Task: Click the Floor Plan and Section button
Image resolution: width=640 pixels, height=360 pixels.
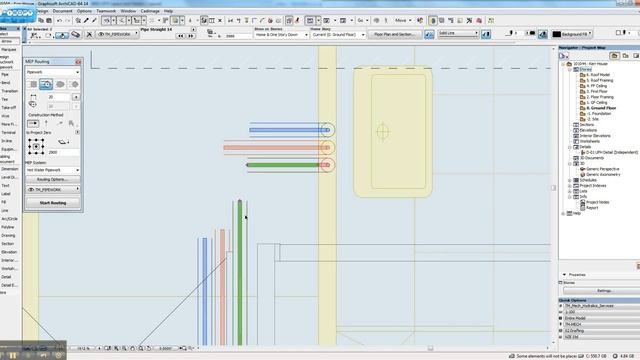Action: click(x=394, y=35)
